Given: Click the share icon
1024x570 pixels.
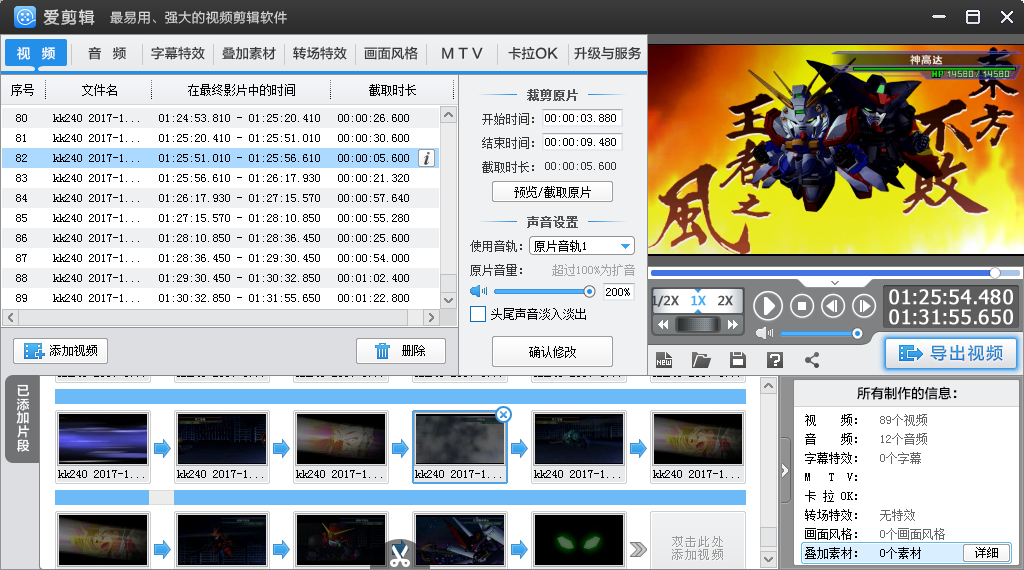Looking at the screenshot, I should click(812, 360).
